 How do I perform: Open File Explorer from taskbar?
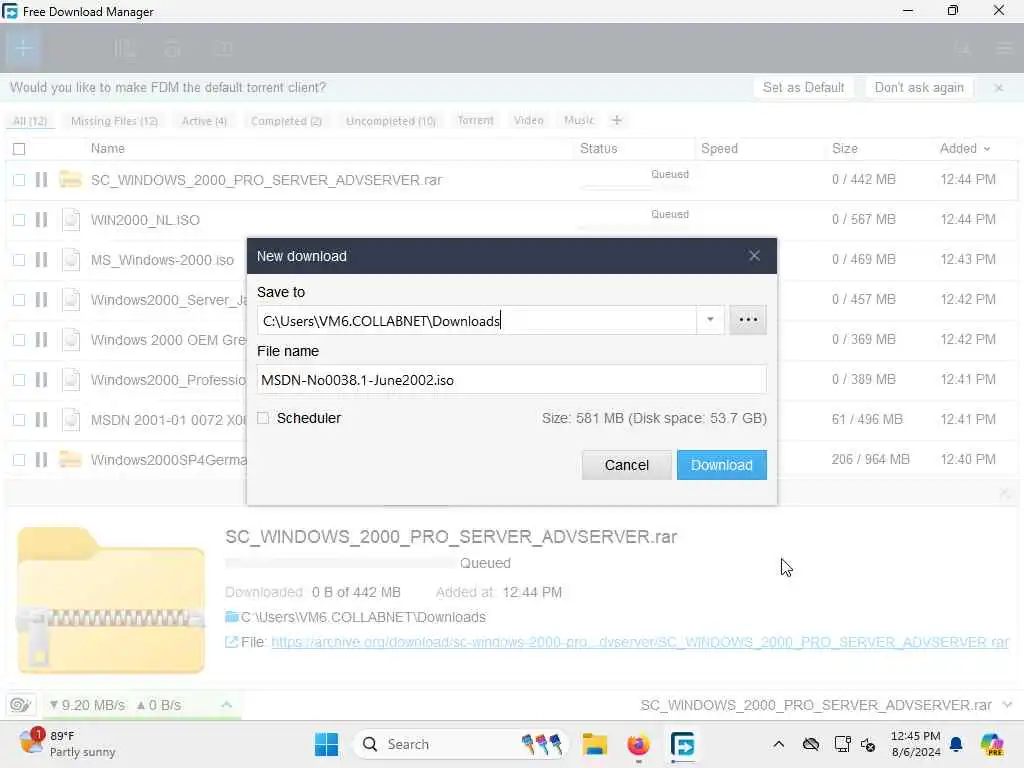(594, 744)
